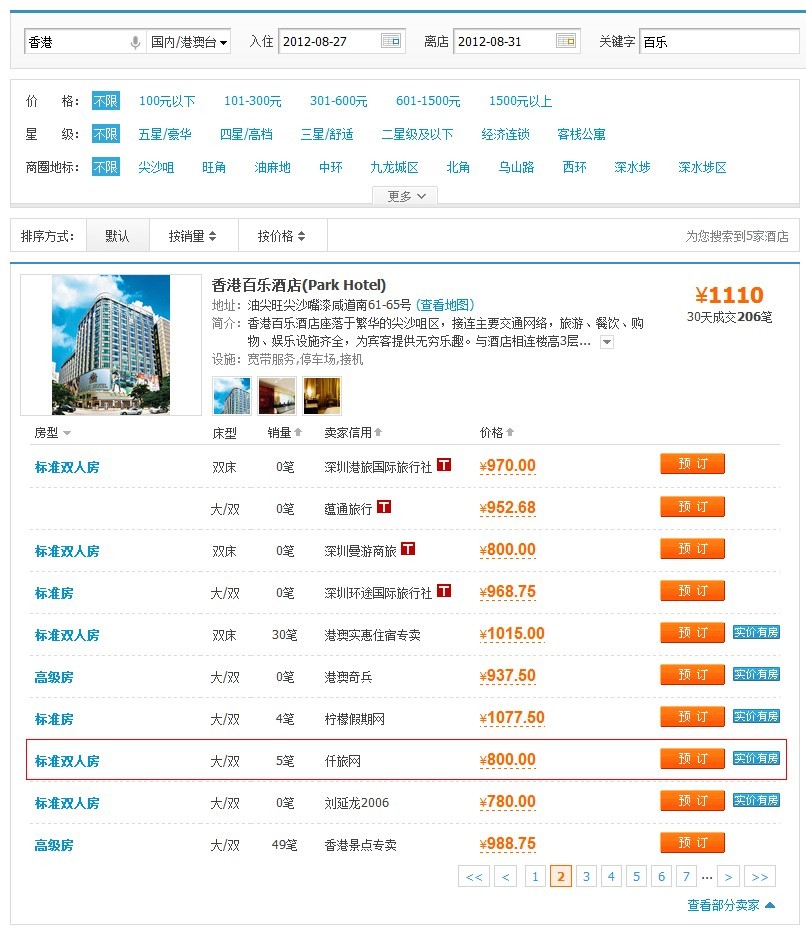The image size is (806, 929).
Task: Sort rooms by 销量 column arrow
Action: 298,432
